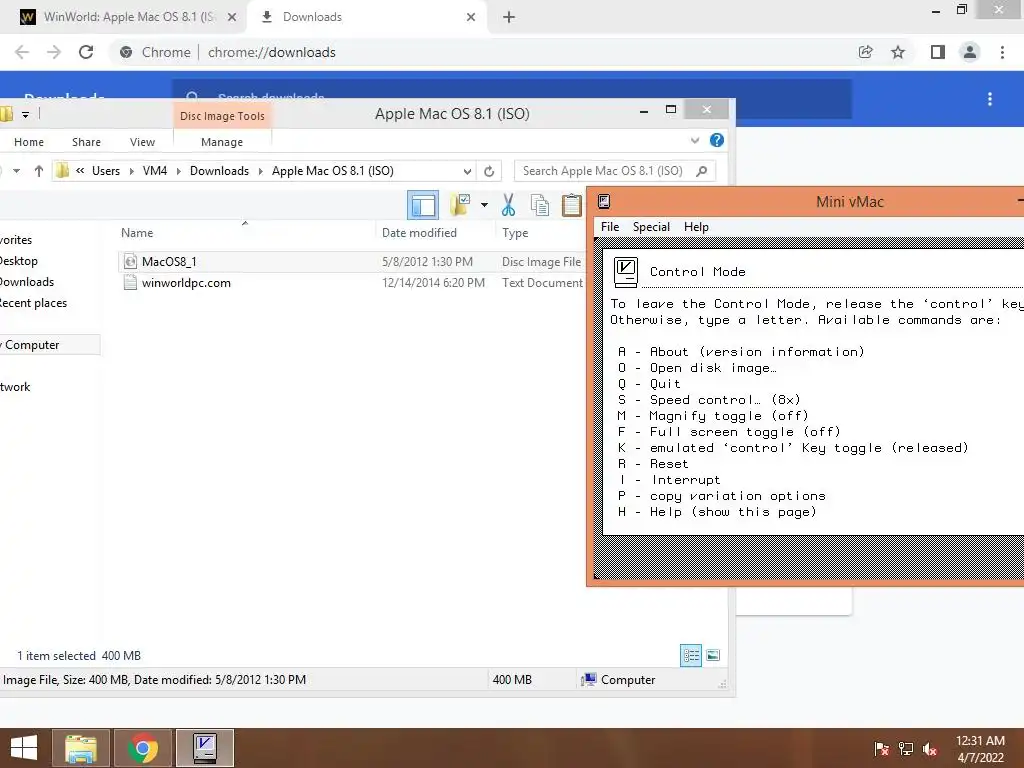Viewport: 1024px width, 768px height.
Task: Open recent locations dropdown in Explorer
Action: [16, 171]
